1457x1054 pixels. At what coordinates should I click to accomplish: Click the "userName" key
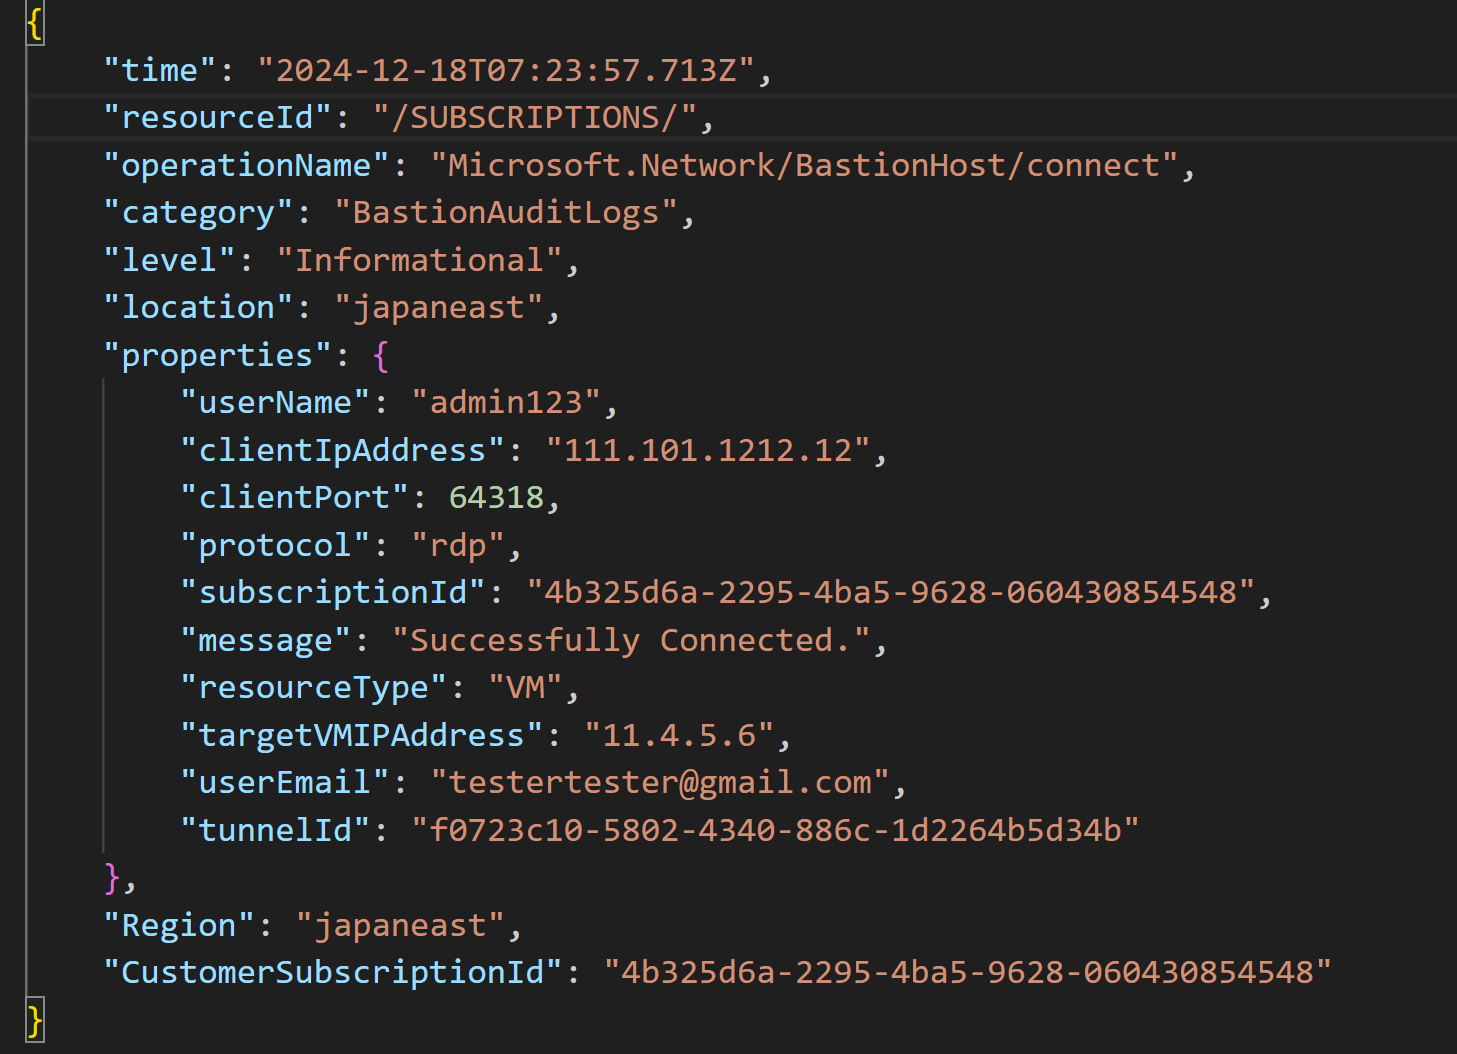click(275, 403)
